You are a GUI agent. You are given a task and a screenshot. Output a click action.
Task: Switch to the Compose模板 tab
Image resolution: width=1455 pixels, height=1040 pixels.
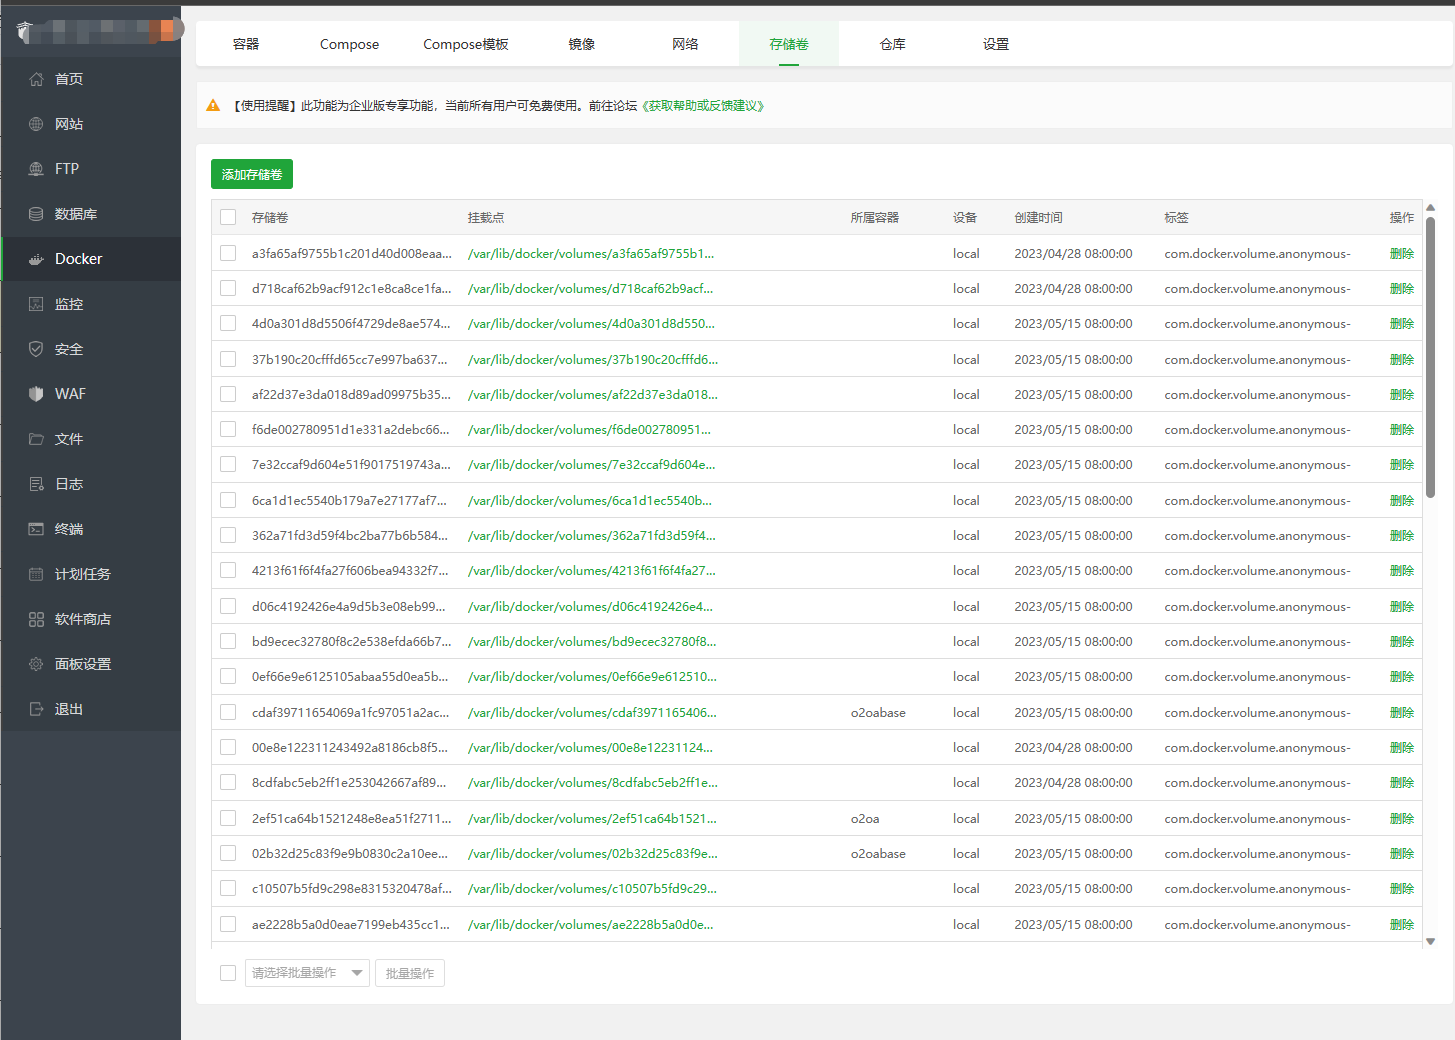(x=466, y=44)
